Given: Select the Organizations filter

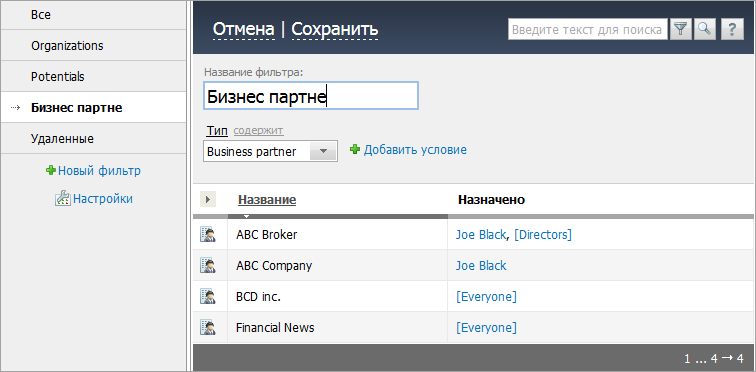Looking at the screenshot, I should pos(93,45).
